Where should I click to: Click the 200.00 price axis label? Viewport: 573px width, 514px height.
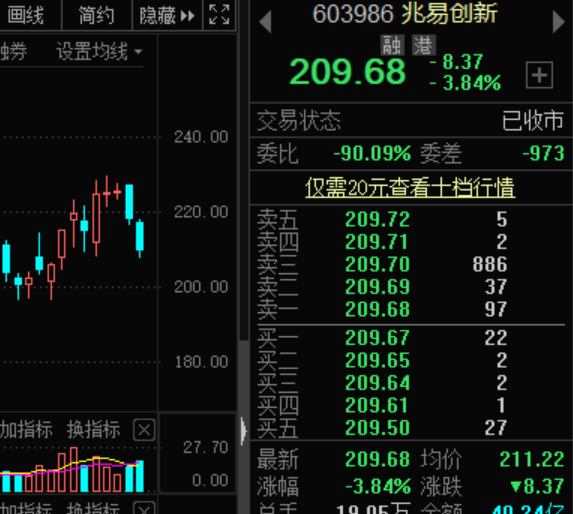[x=201, y=287]
